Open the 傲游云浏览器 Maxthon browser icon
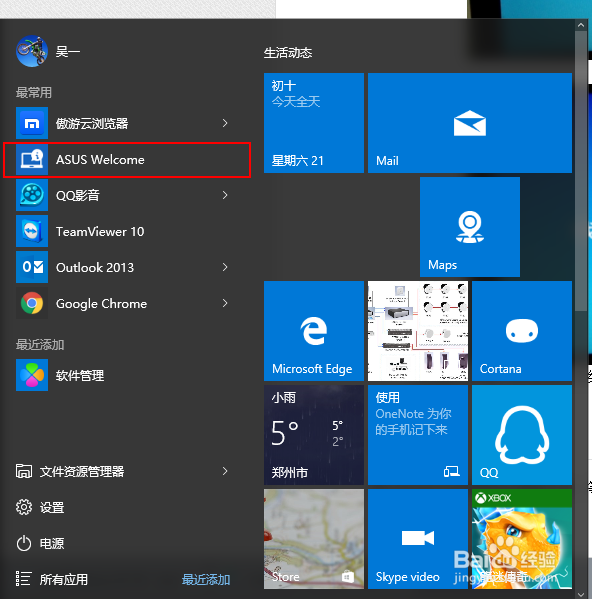The height and width of the screenshot is (599, 592). 32,123
